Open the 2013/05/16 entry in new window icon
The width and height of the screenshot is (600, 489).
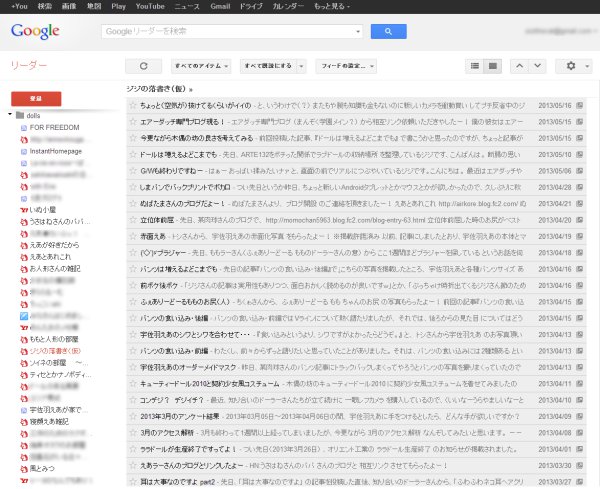point(579,105)
